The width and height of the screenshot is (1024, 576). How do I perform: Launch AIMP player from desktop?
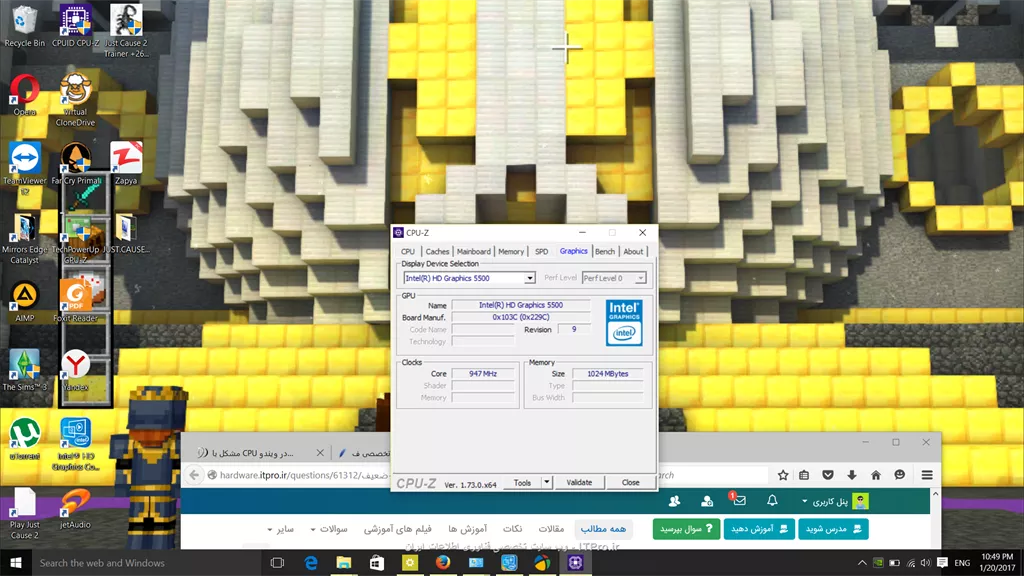(24, 302)
